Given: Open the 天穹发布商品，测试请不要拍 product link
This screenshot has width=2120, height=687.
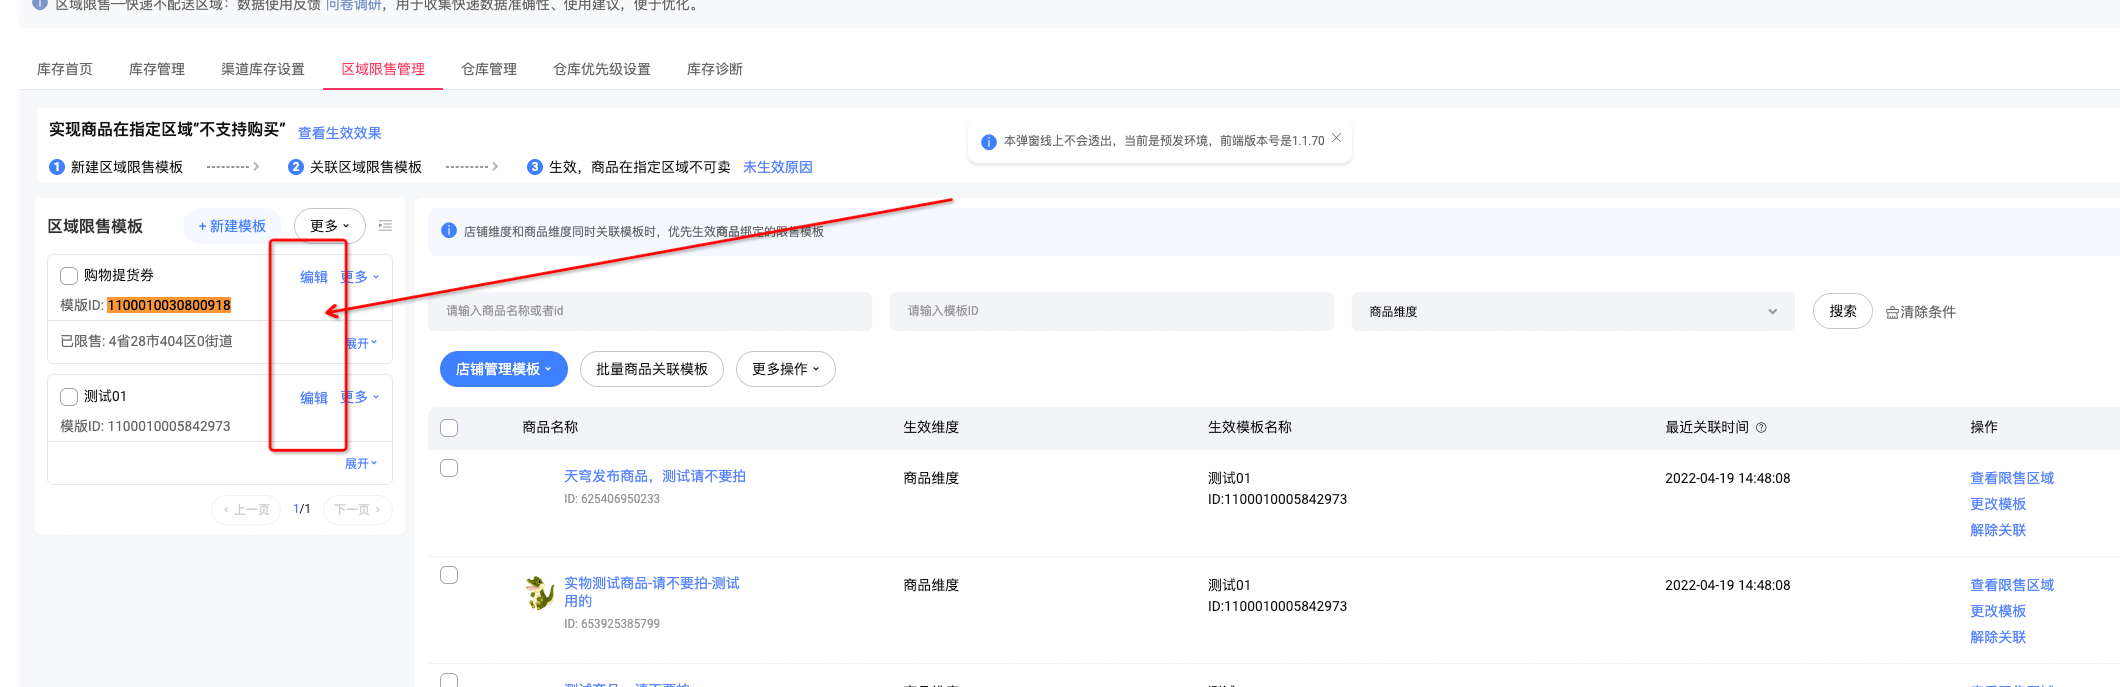Looking at the screenshot, I should pos(655,476).
